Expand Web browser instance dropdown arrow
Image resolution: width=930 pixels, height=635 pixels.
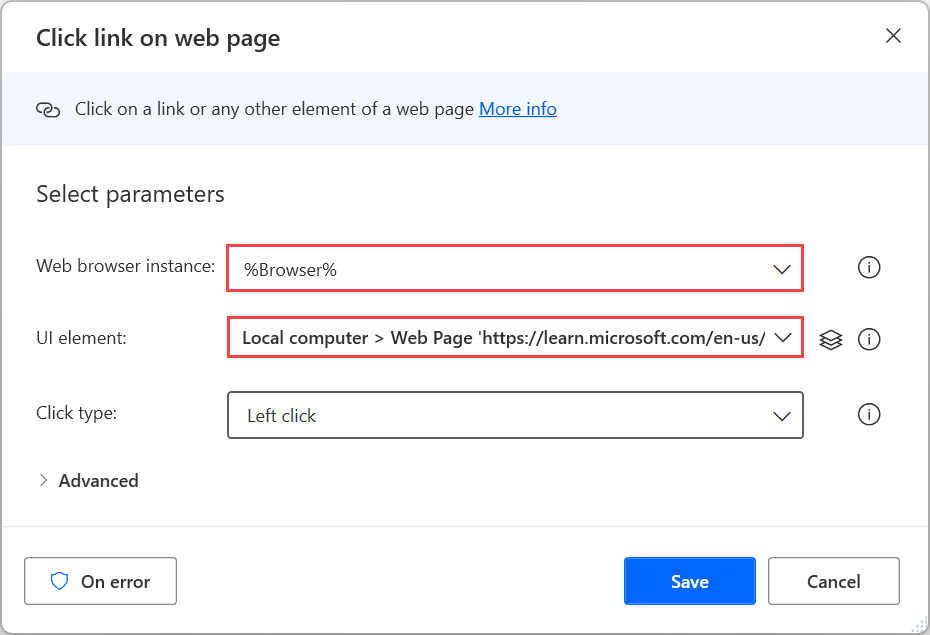[782, 269]
